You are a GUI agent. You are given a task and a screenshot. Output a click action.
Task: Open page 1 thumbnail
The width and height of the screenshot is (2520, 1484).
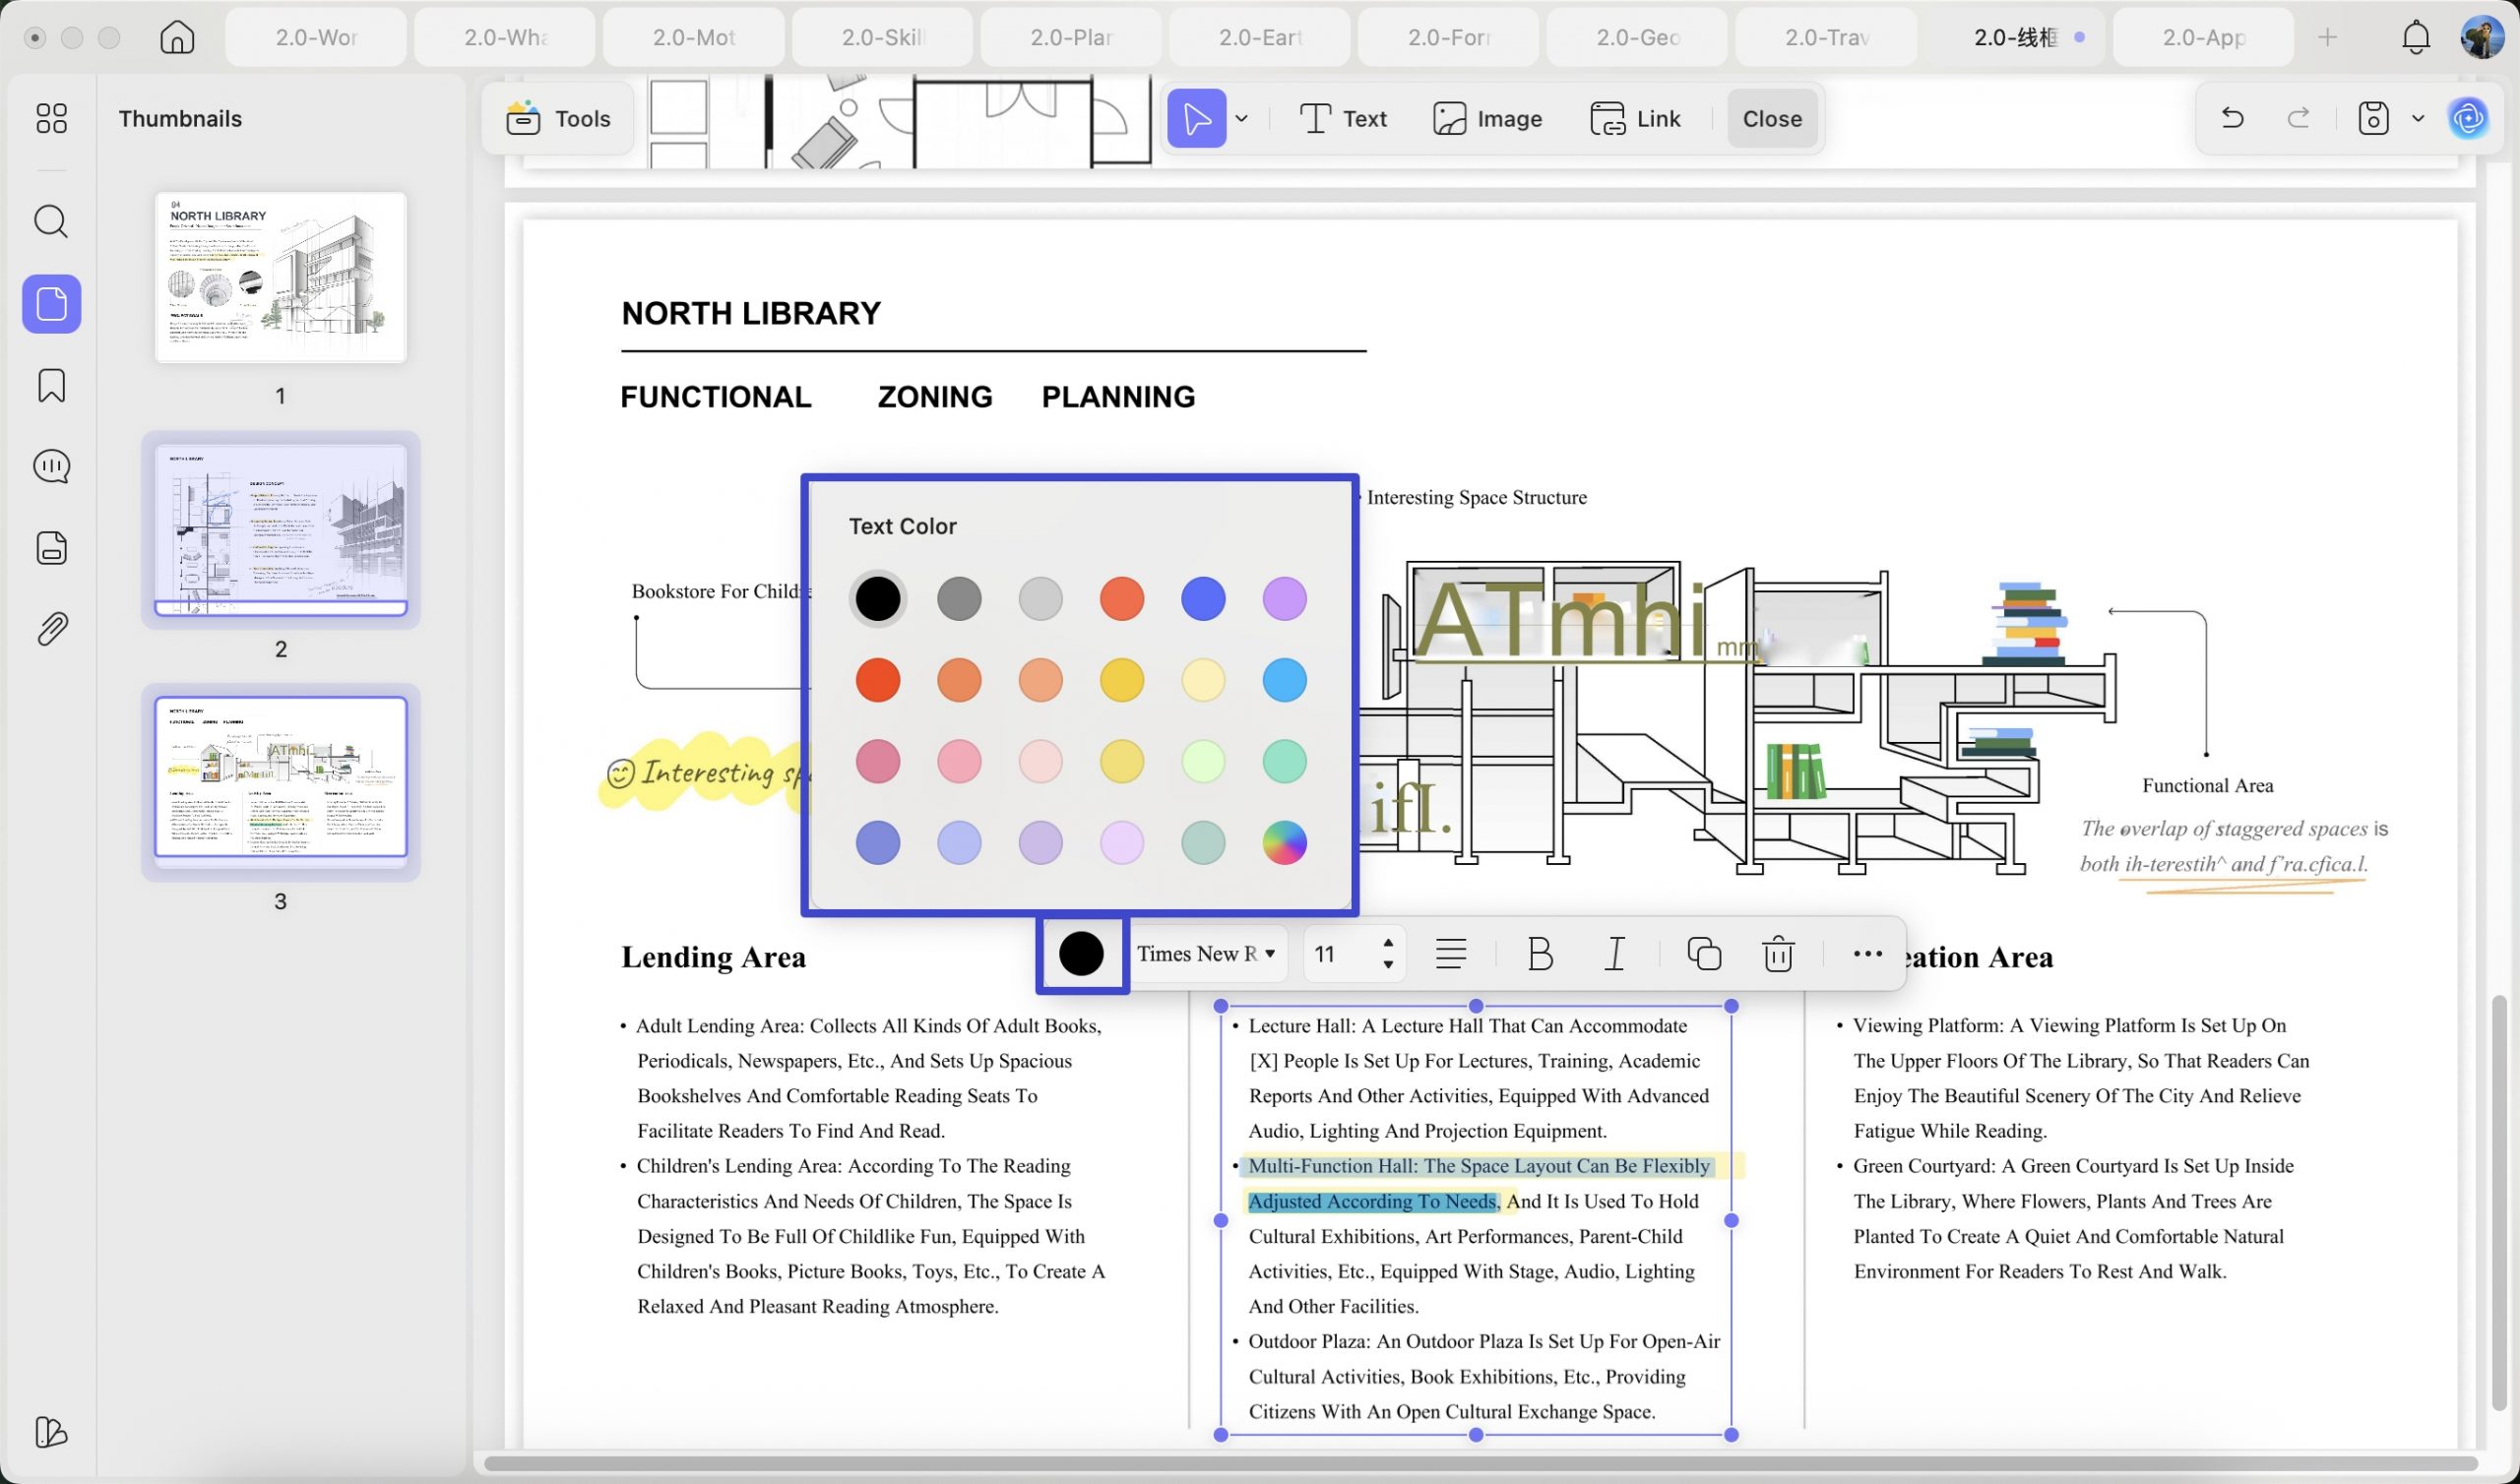pyautogui.click(x=280, y=278)
